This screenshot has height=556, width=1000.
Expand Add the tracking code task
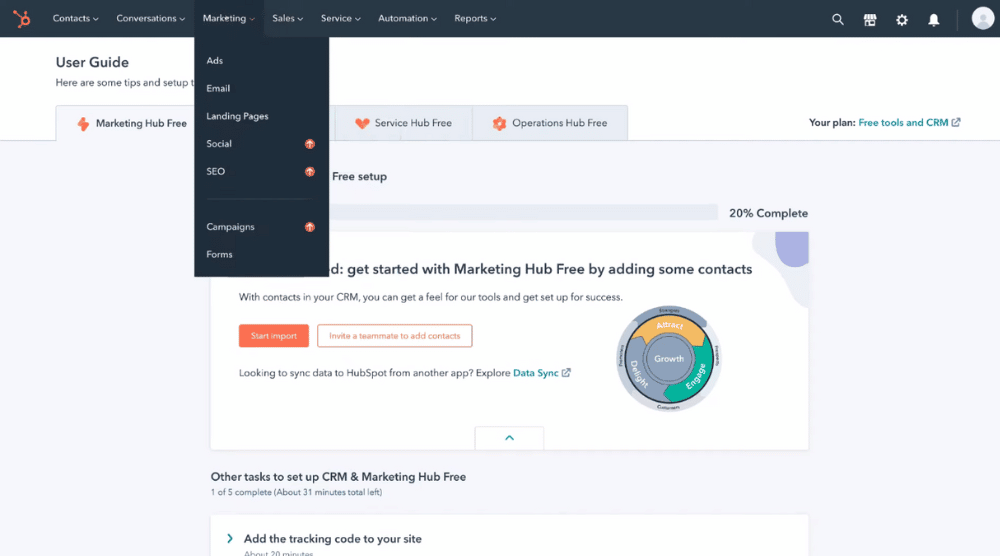230,539
